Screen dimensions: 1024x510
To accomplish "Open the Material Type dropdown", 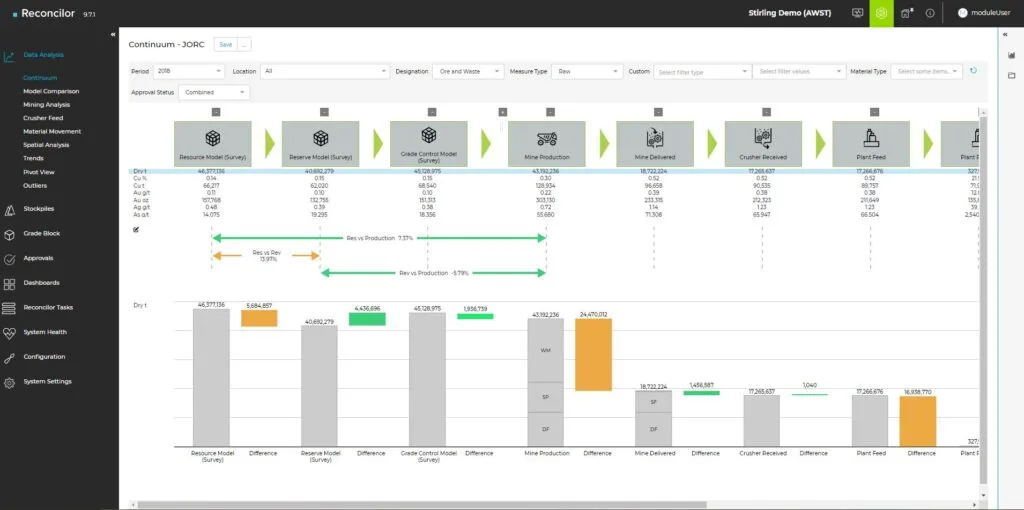I will (x=927, y=71).
